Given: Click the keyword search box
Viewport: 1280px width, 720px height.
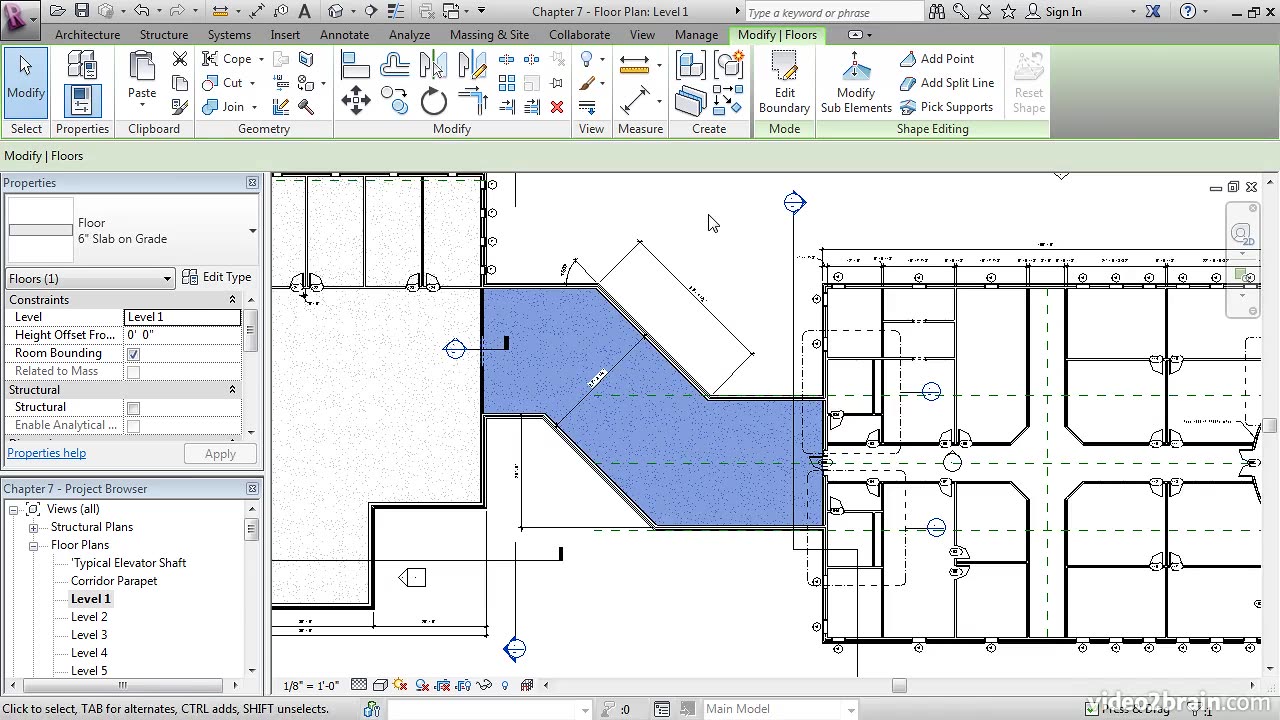Looking at the screenshot, I should (834, 12).
